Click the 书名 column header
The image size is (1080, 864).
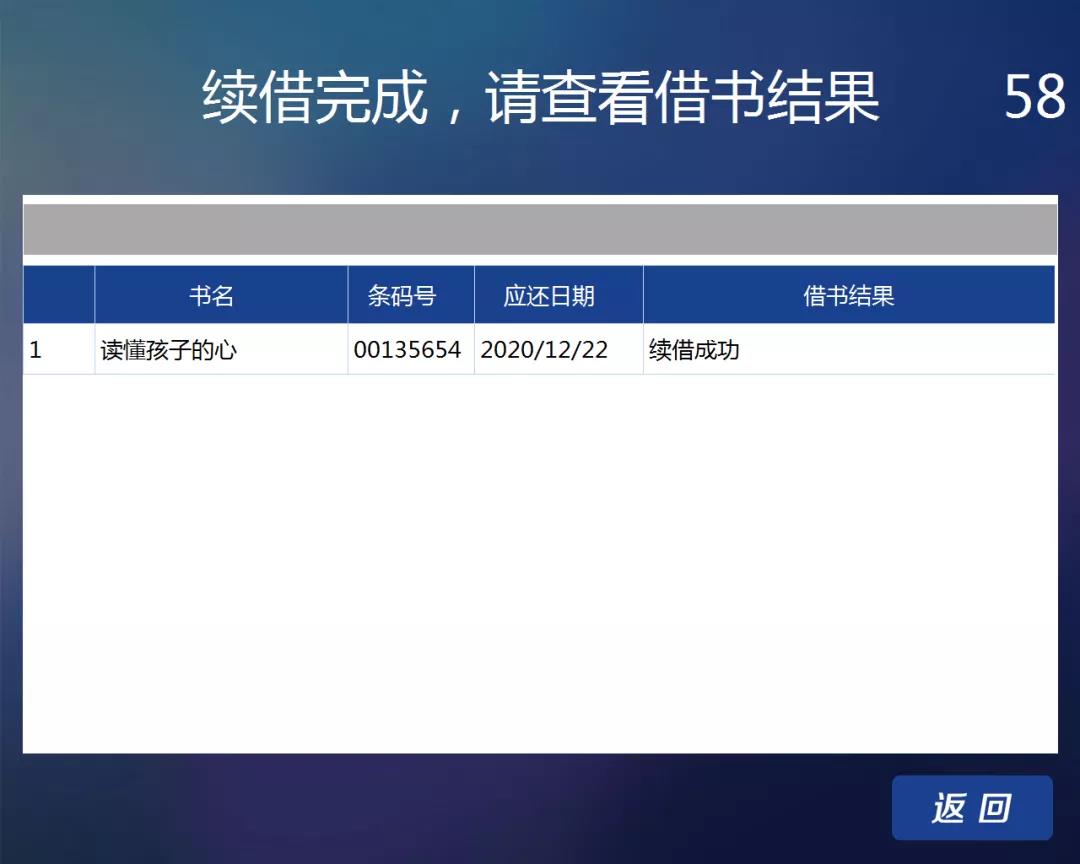pyautogui.click(x=211, y=296)
